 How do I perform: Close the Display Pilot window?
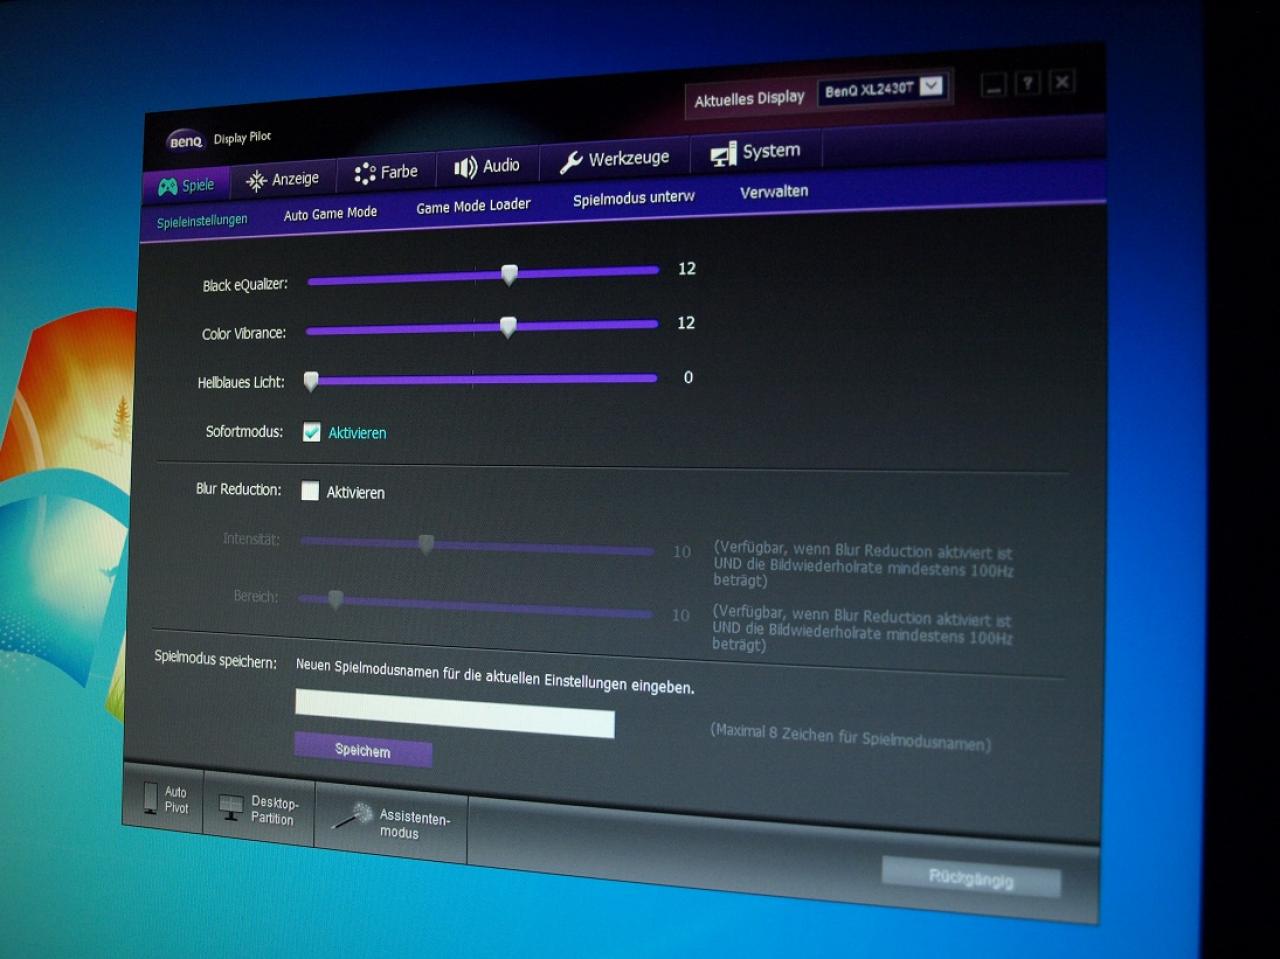coord(1063,81)
